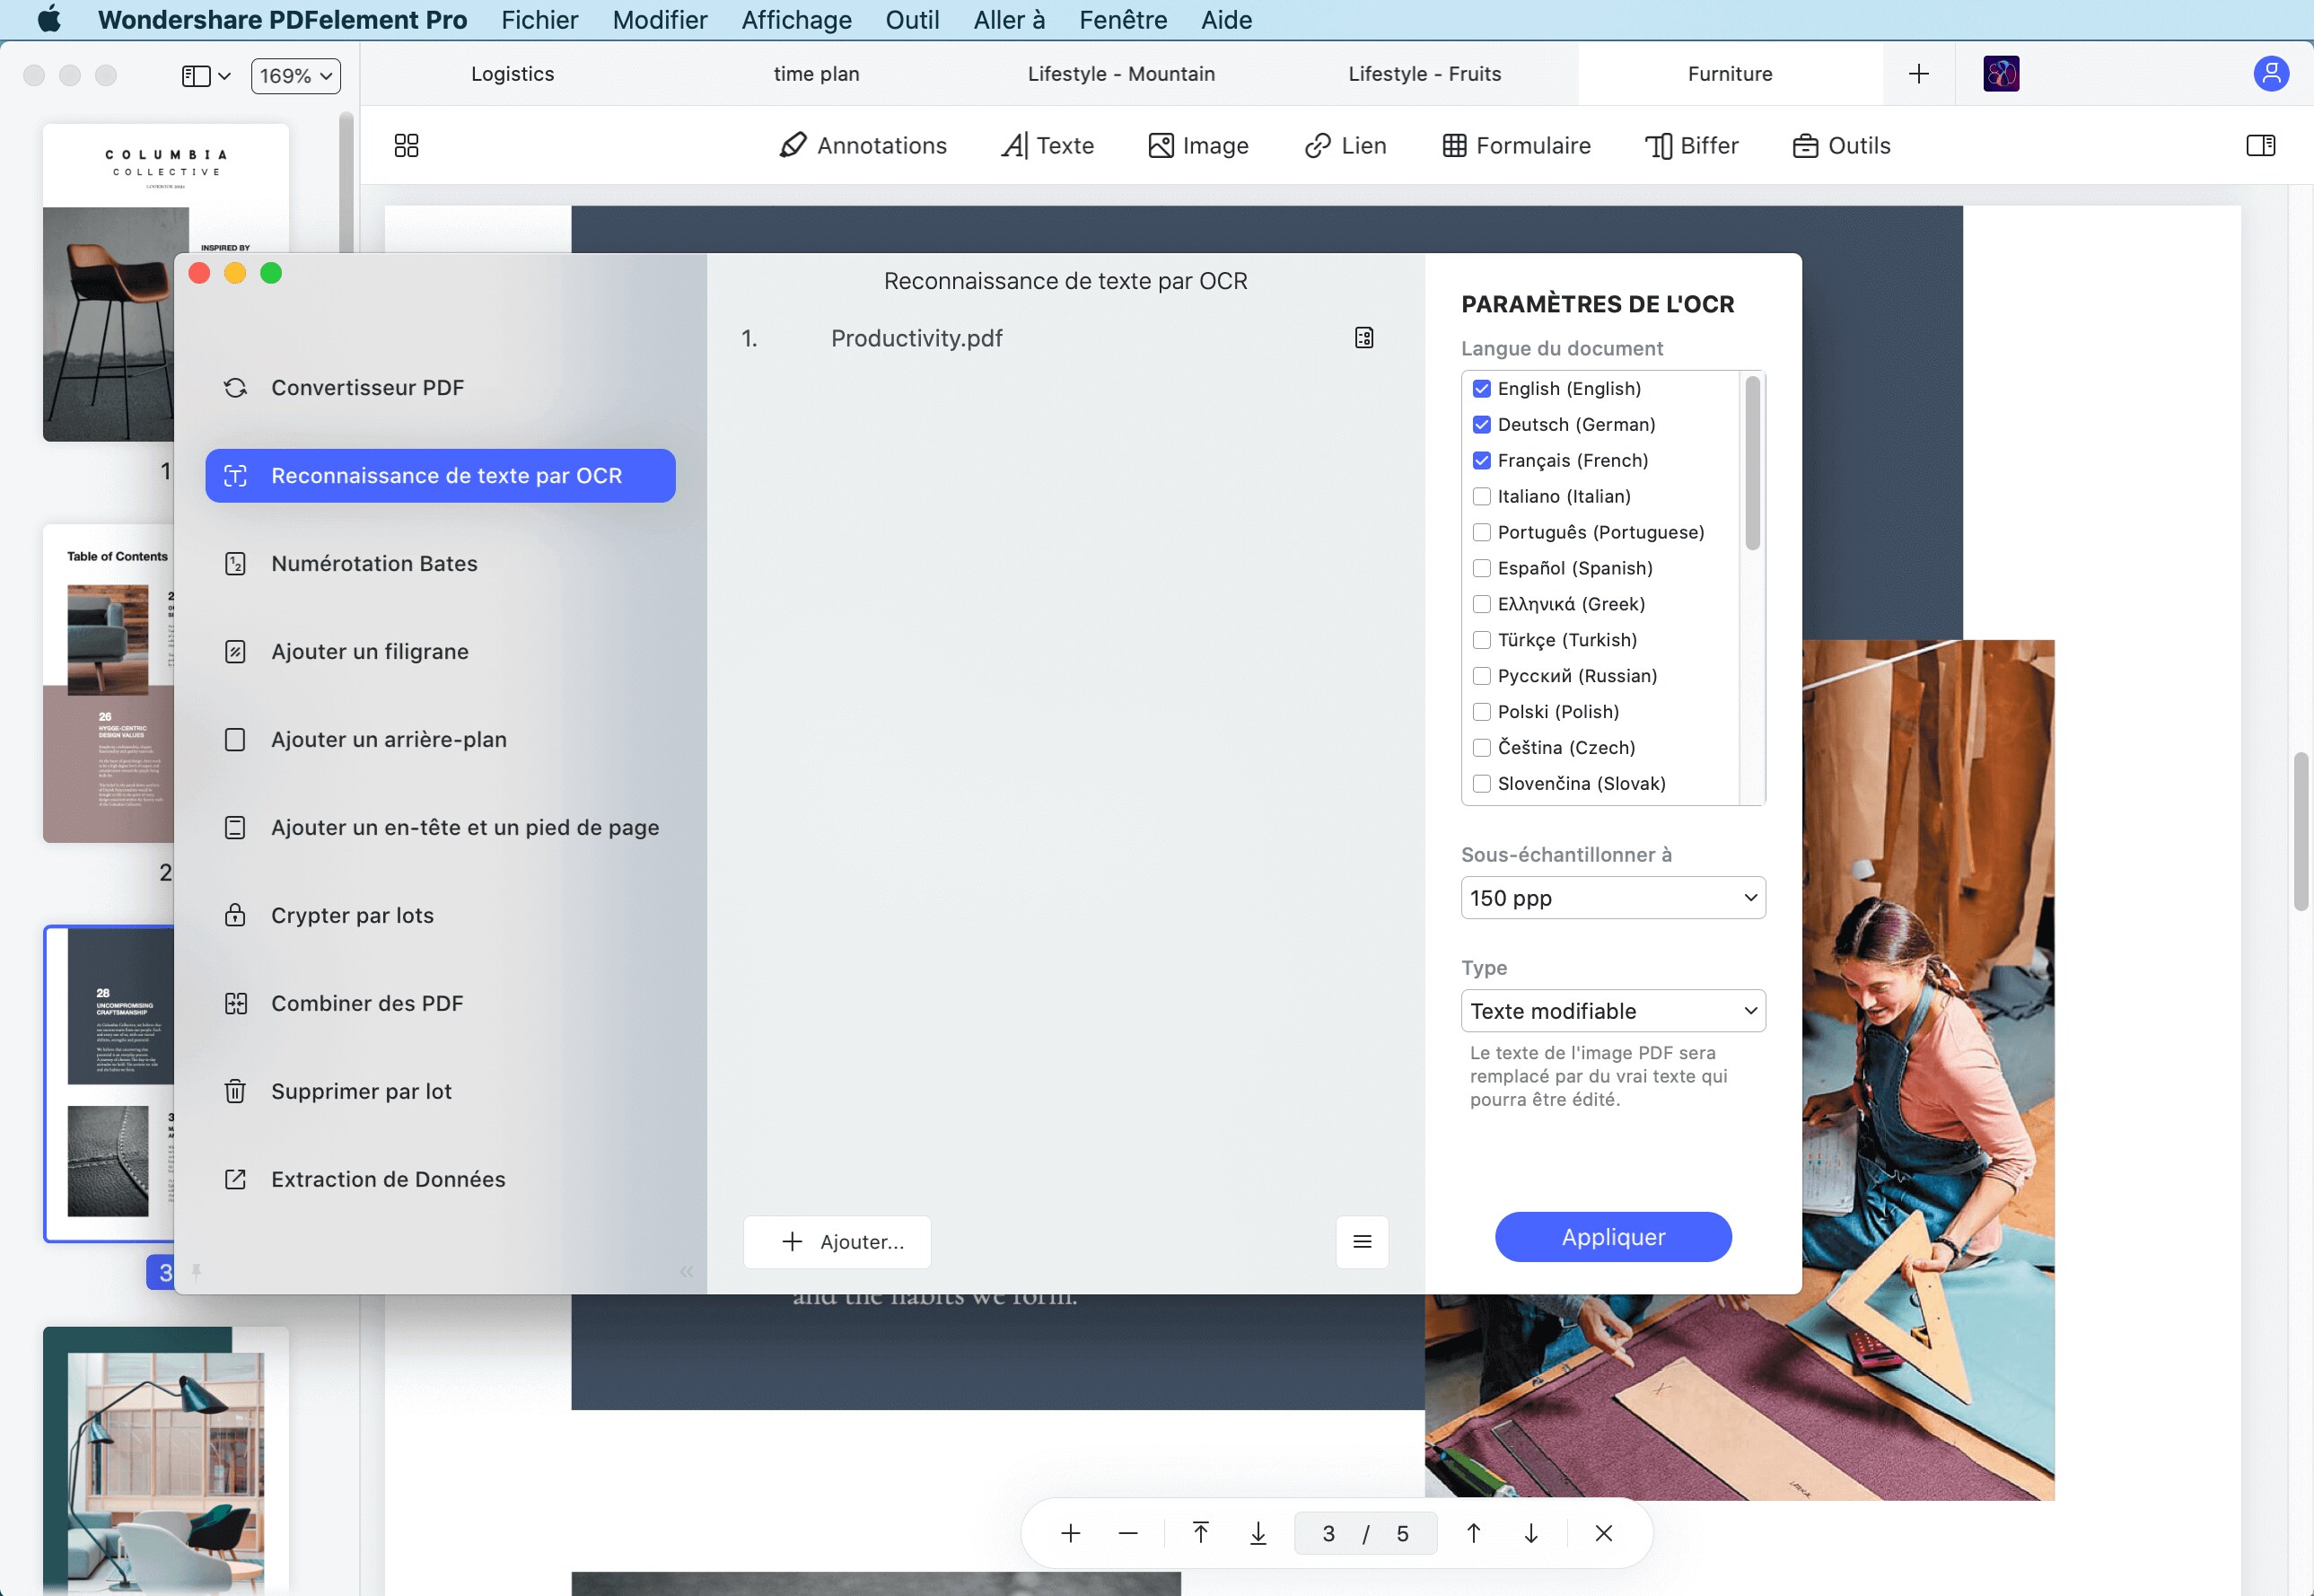Open Convertisseur PDF from batch sidebar
This screenshot has height=1596, width=2314.
(x=367, y=387)
